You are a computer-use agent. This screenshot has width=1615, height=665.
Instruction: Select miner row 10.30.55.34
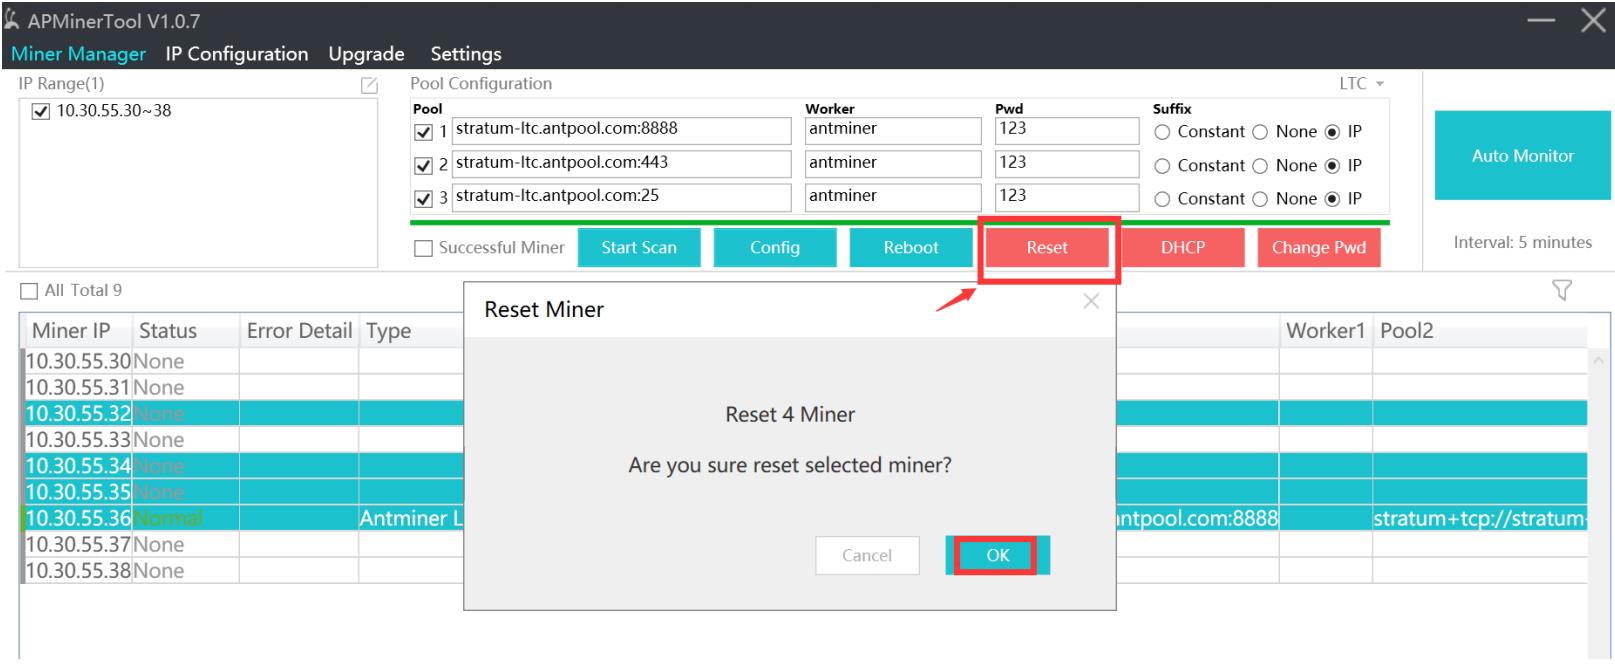point(804,466)
